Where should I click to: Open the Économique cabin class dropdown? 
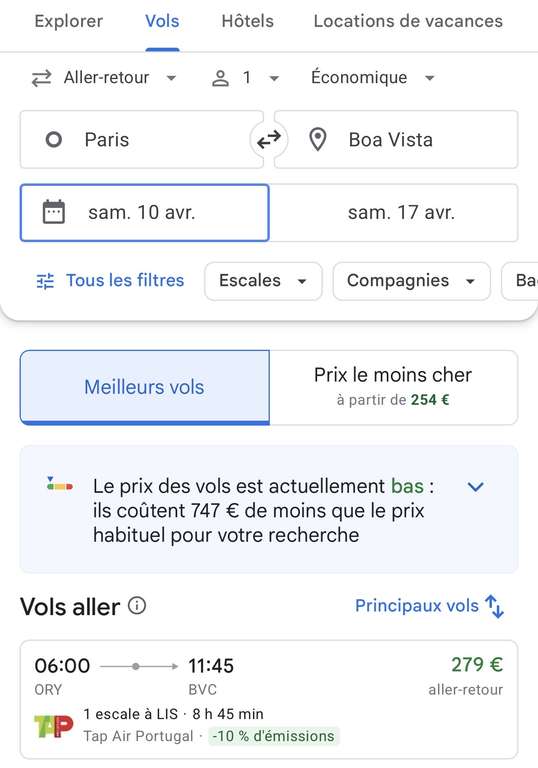pos(372,78)
